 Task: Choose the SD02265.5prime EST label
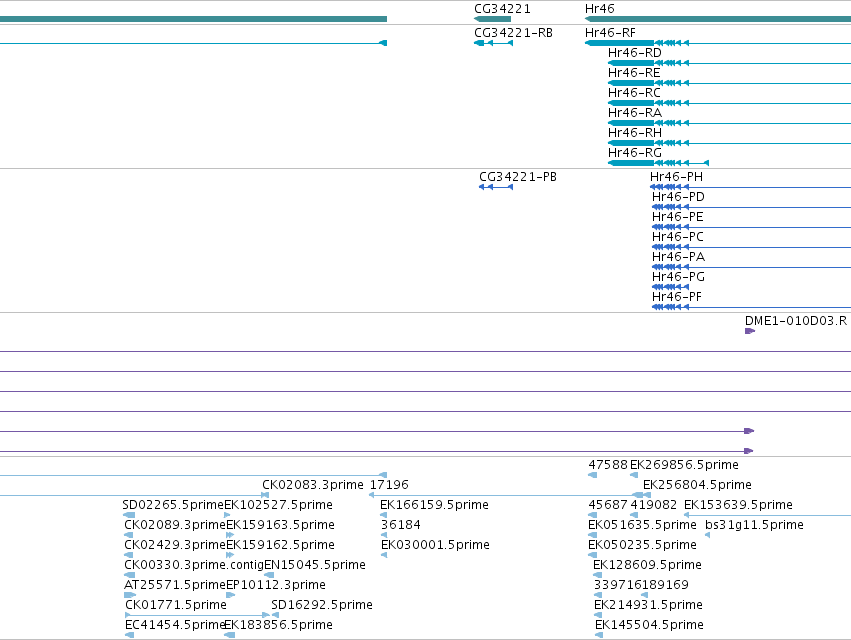pyautogui.click(x=173, y=505)
